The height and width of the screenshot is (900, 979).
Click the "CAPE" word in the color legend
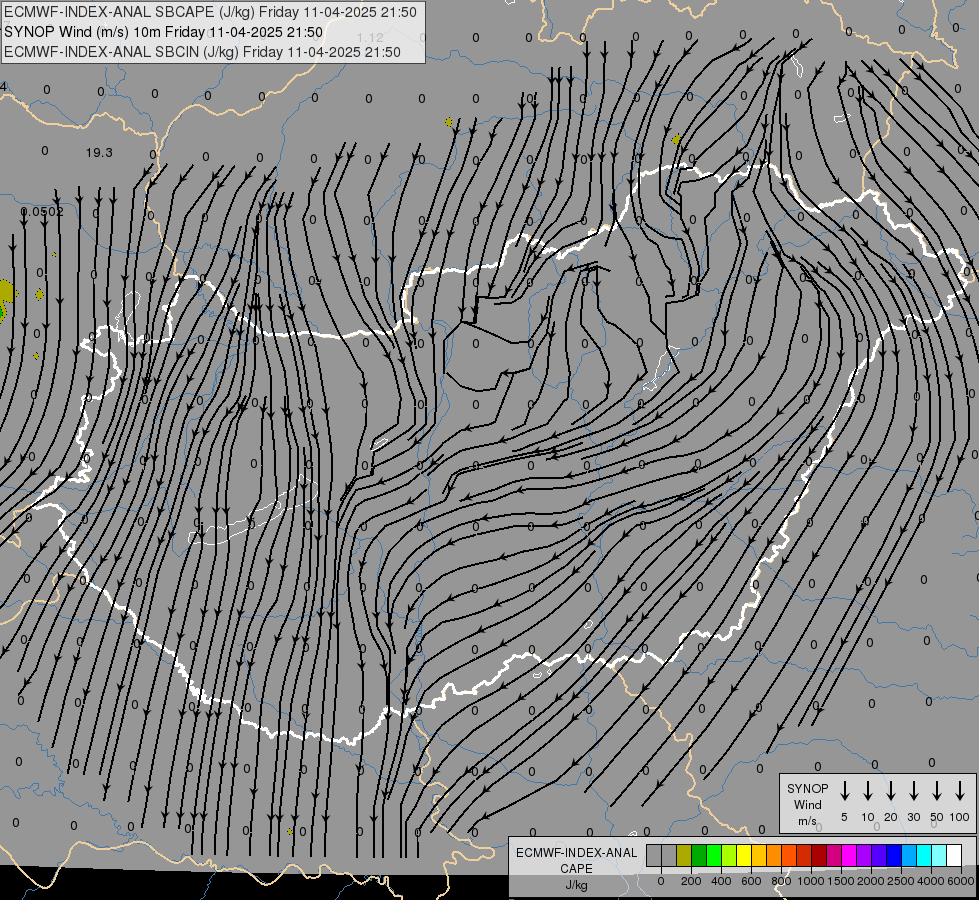click(x=576, y=869)
